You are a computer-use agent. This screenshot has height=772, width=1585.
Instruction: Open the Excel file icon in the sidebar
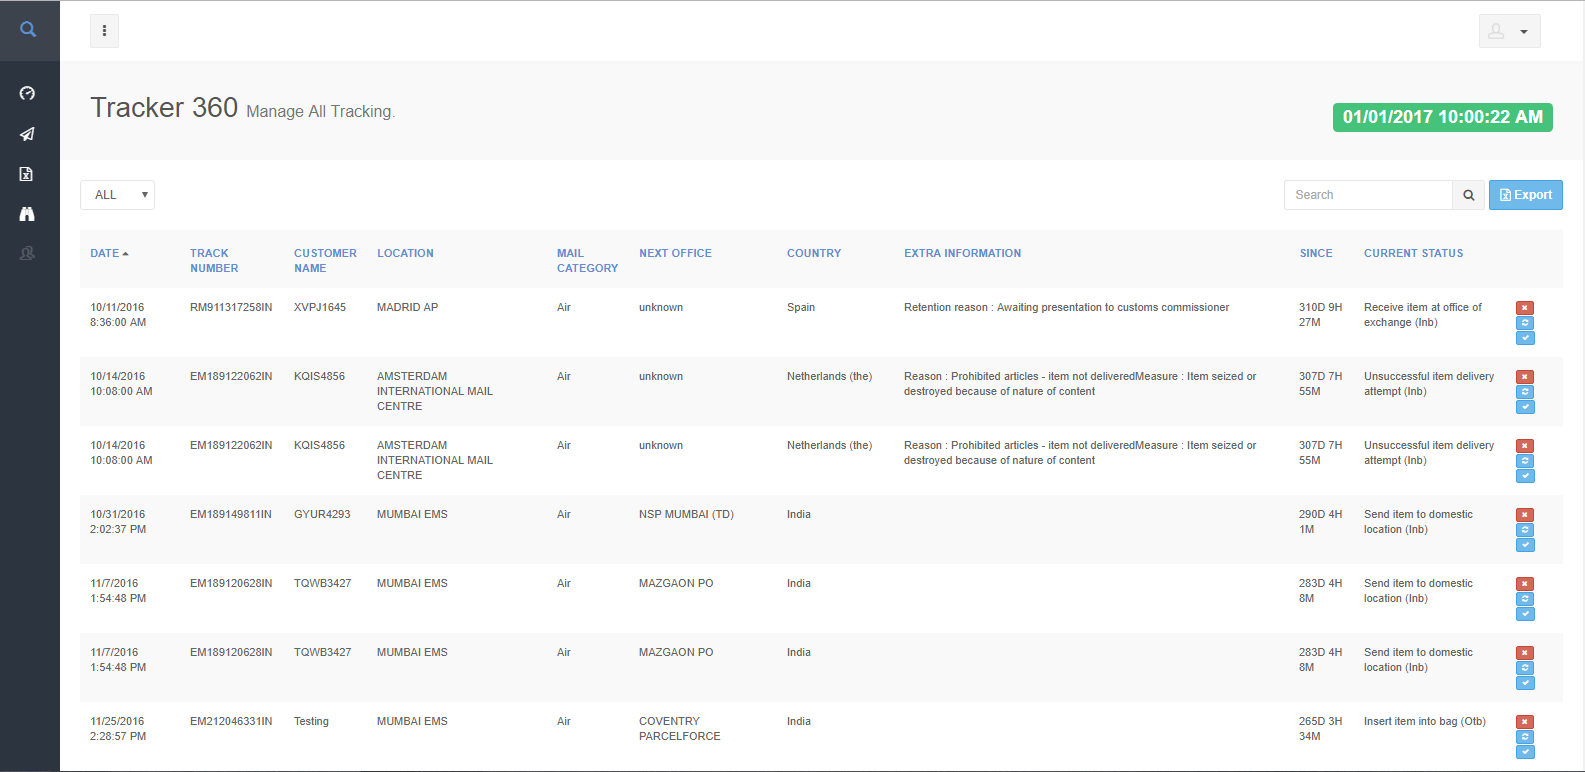[27, 174]
